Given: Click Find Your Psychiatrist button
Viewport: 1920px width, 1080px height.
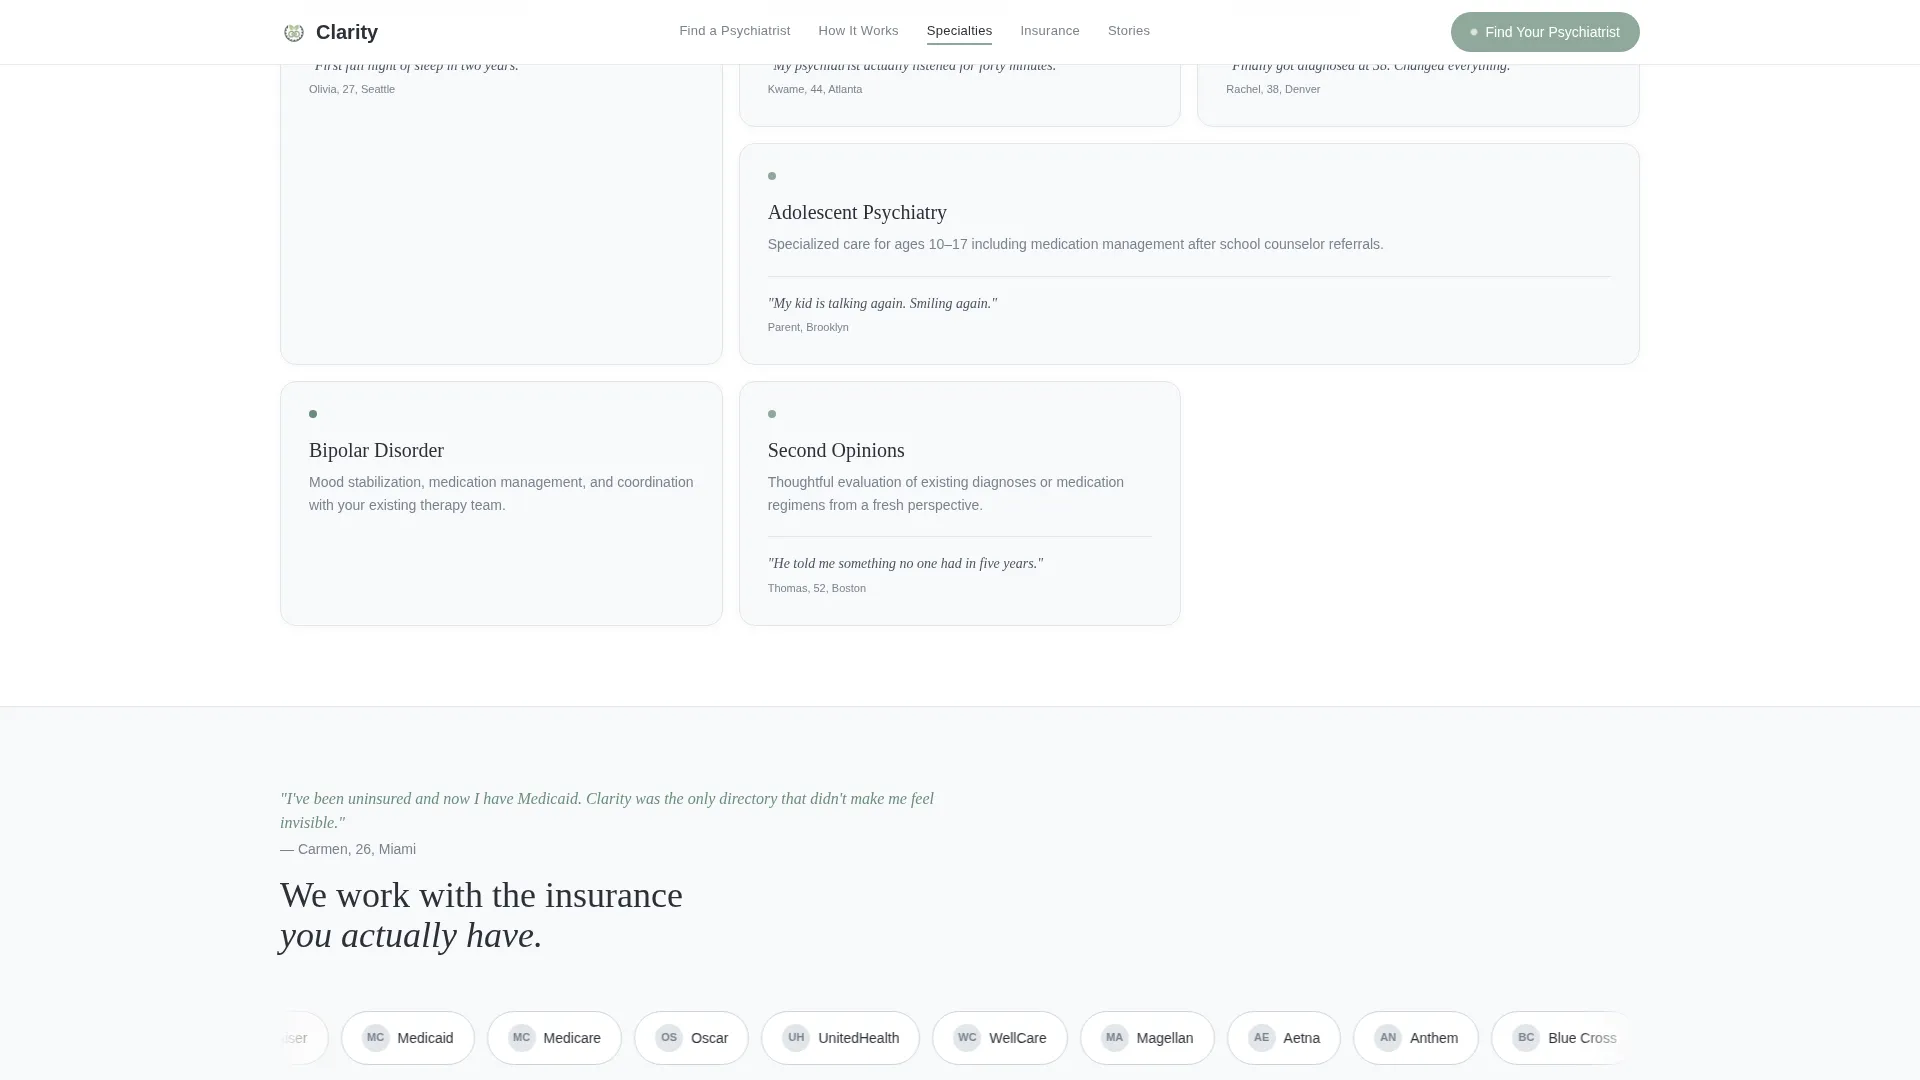Looking at the screenshot, I should (x=1545, y=32).
